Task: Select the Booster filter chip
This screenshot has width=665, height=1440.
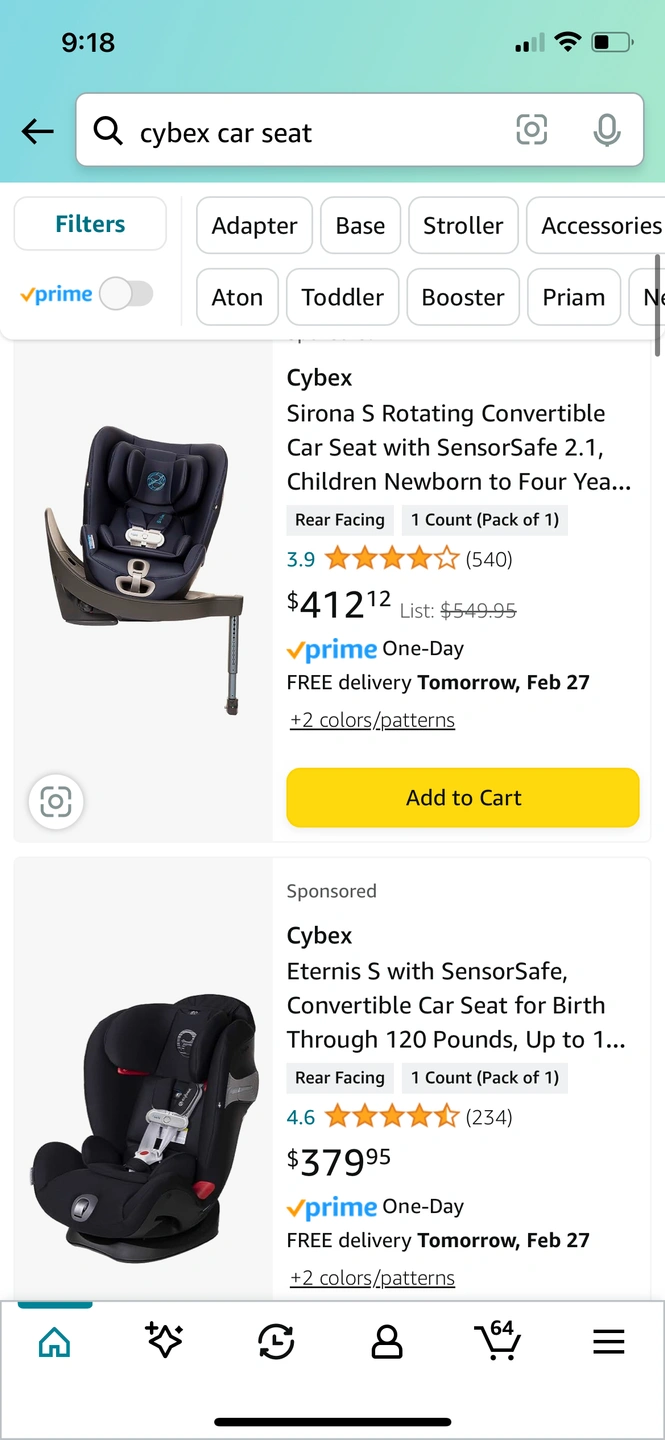Action: click(x=463, y=297)
